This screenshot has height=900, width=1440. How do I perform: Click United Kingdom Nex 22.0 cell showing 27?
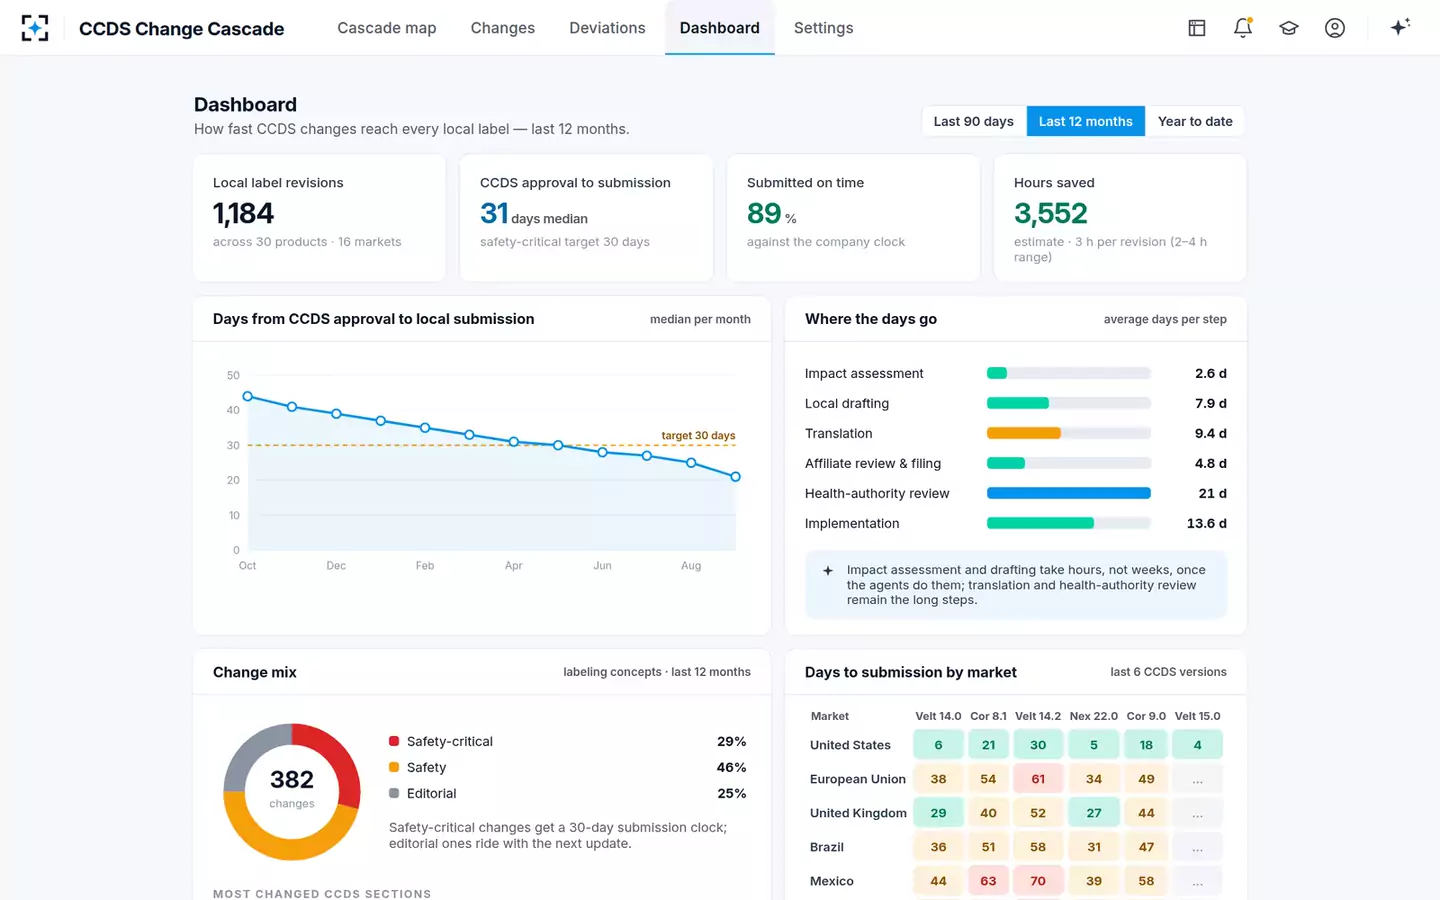tap(1094, 813)
